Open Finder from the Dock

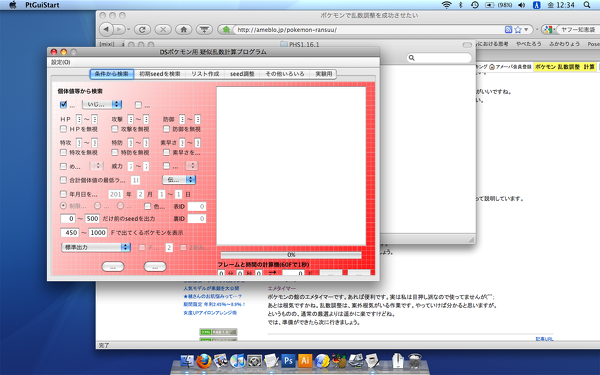coord(188,361)
